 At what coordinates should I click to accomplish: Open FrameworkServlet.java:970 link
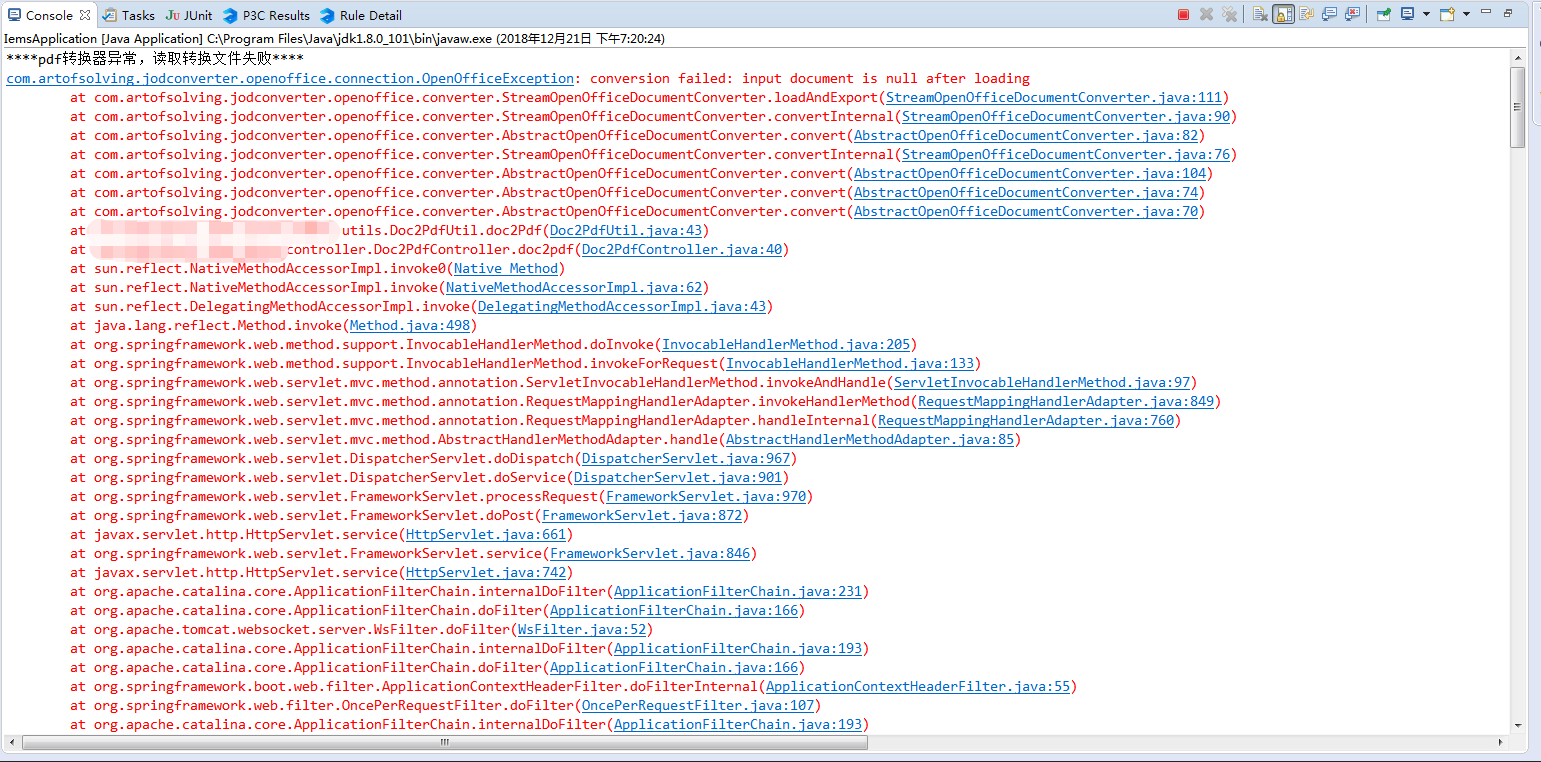[x=706, y=496]
